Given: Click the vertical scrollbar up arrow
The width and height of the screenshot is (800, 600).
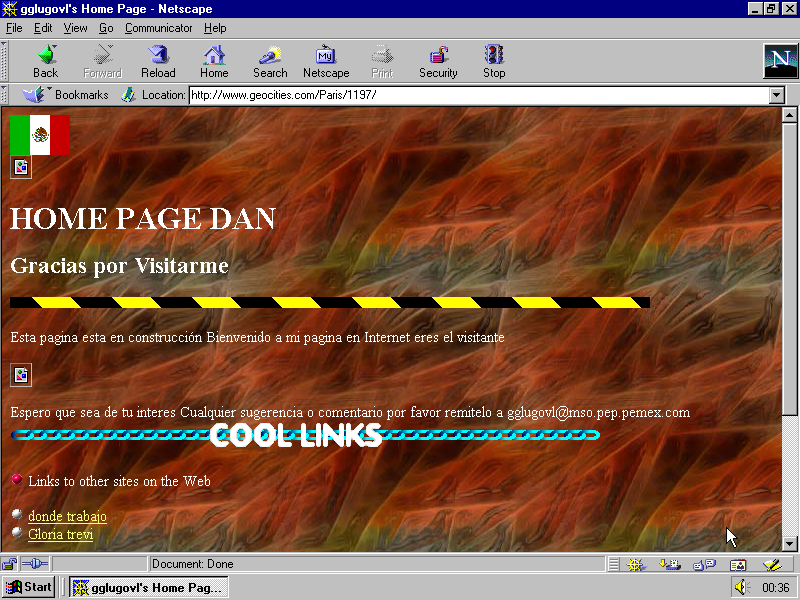Looking at the screenshot, I should click(x=789, y=115).
